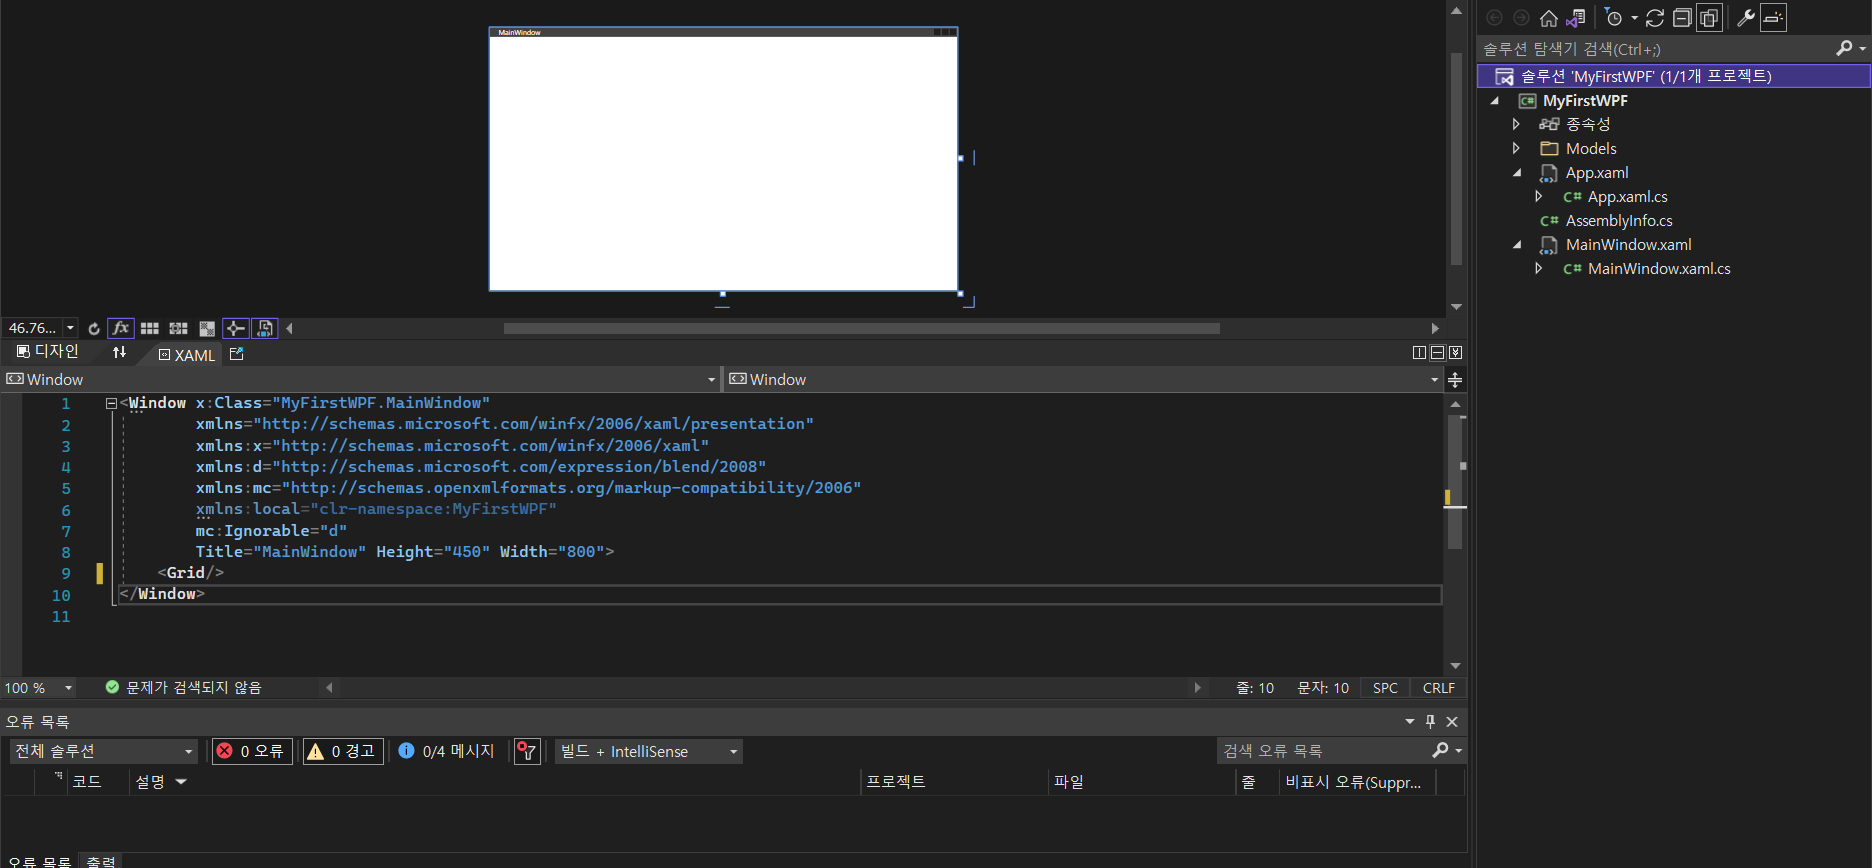Expand the 종속성 dependencies node
The height and width of the screenshot is (868, 1872).
coord(1516,124)
